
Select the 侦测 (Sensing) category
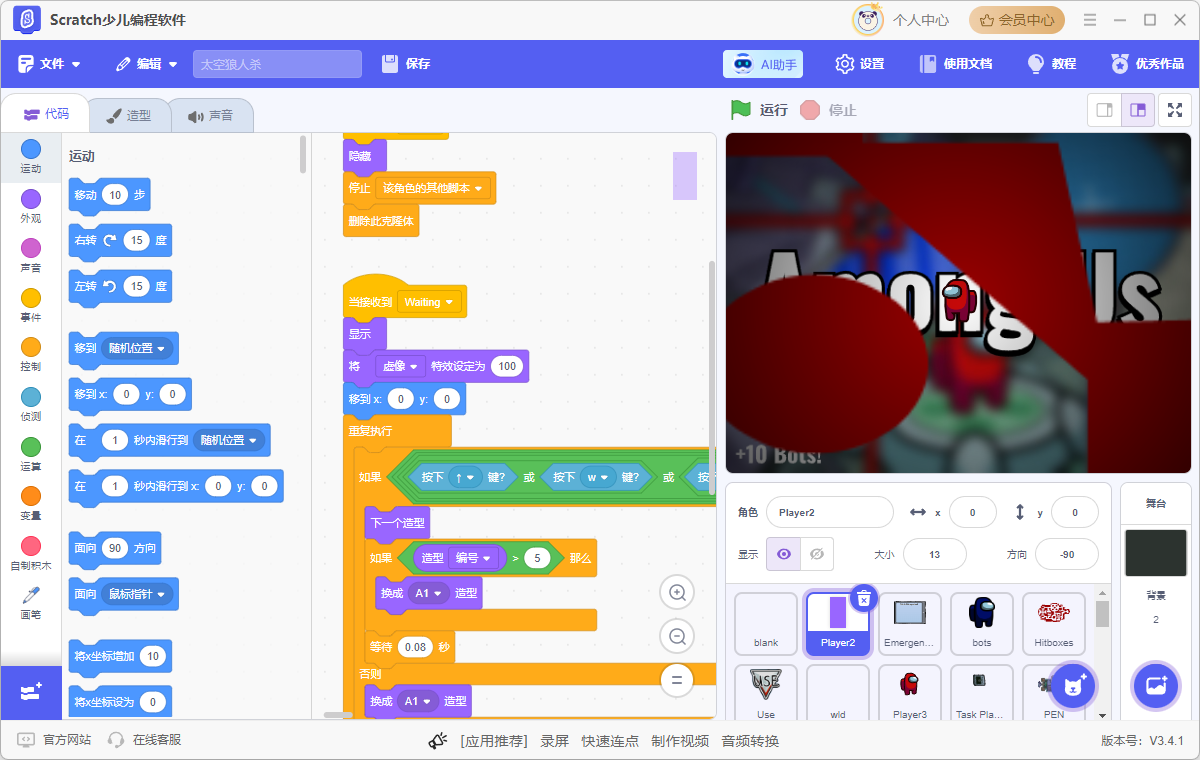click(31, 405)
